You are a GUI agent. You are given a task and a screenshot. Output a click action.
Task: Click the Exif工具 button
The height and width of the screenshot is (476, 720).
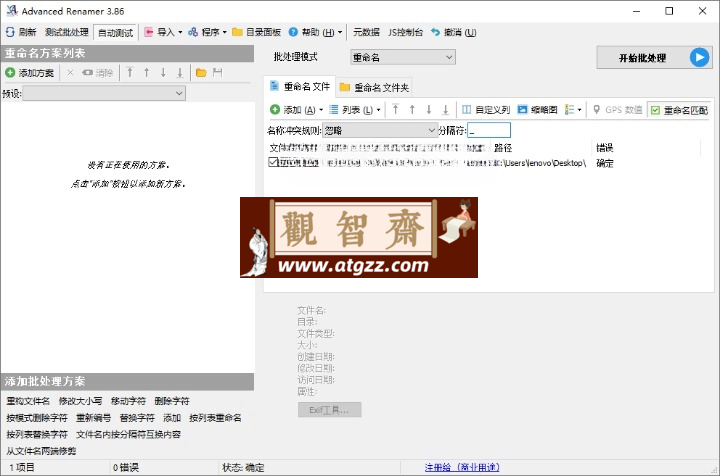click(x=329, y=410)
